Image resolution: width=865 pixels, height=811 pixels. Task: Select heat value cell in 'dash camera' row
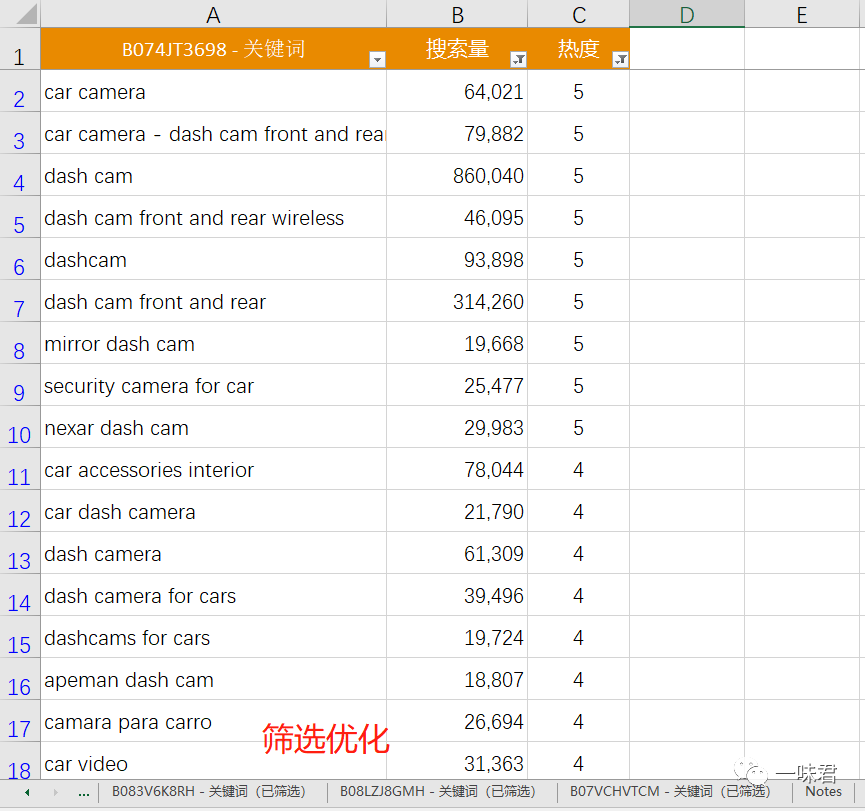[x=579, y=553]
